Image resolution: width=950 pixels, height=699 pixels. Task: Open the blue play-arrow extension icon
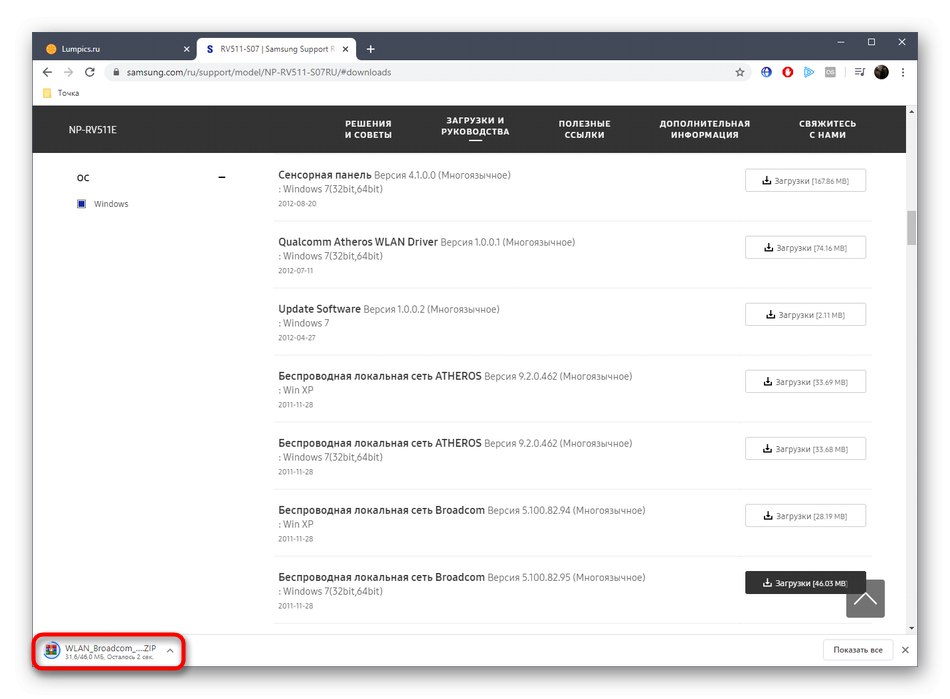[809, 72]
